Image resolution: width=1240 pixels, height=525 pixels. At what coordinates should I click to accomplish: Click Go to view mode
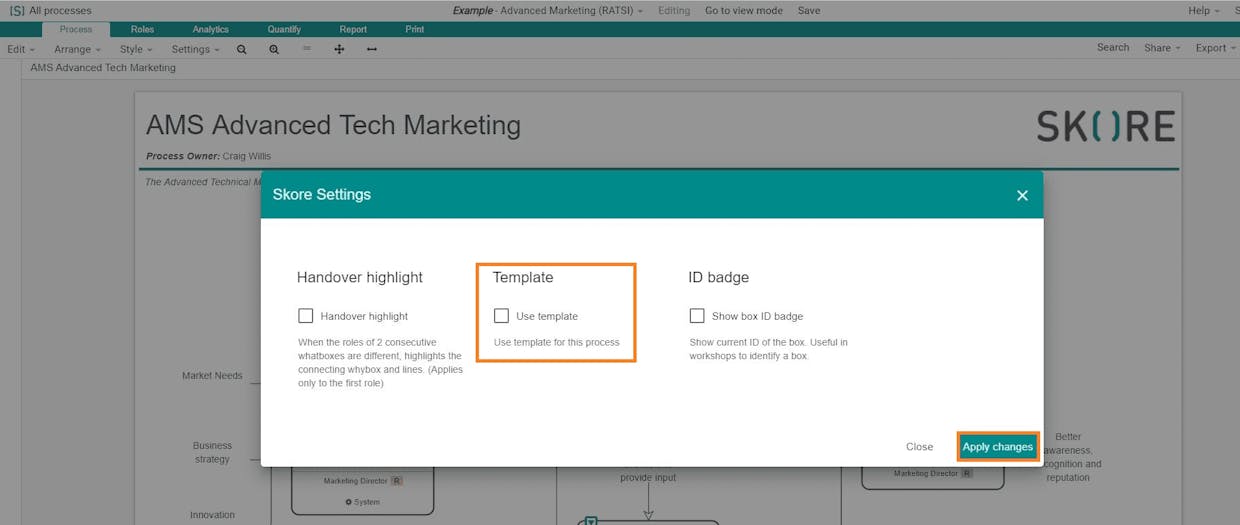(x=744, y=11)
